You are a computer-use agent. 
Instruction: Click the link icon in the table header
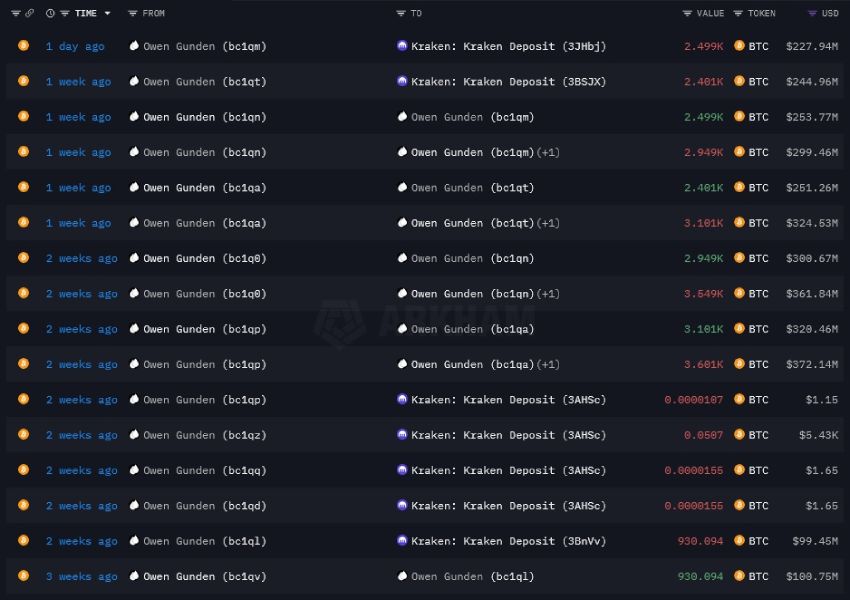(x=30, y=13)
